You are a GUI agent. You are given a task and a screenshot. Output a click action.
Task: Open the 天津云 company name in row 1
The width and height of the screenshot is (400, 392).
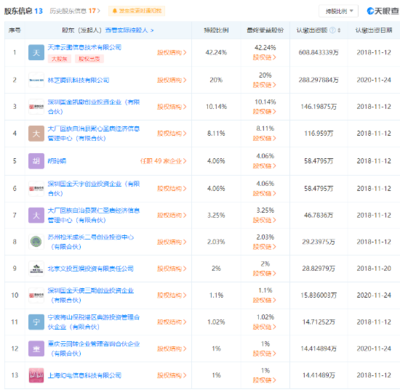[x=84, y=47]
